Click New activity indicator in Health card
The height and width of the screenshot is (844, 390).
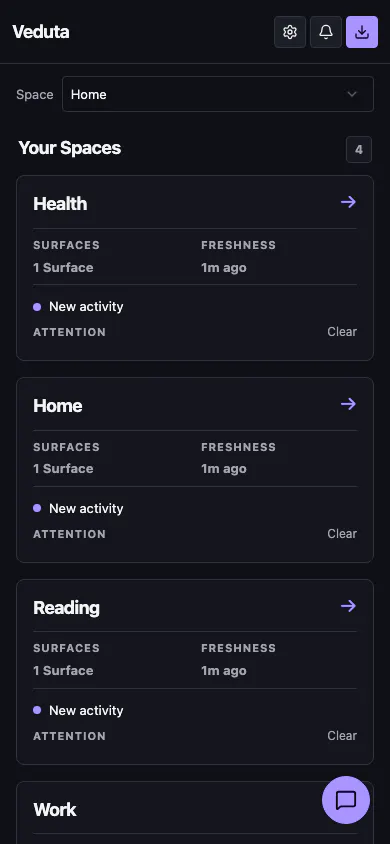click(x=79, y=306)
